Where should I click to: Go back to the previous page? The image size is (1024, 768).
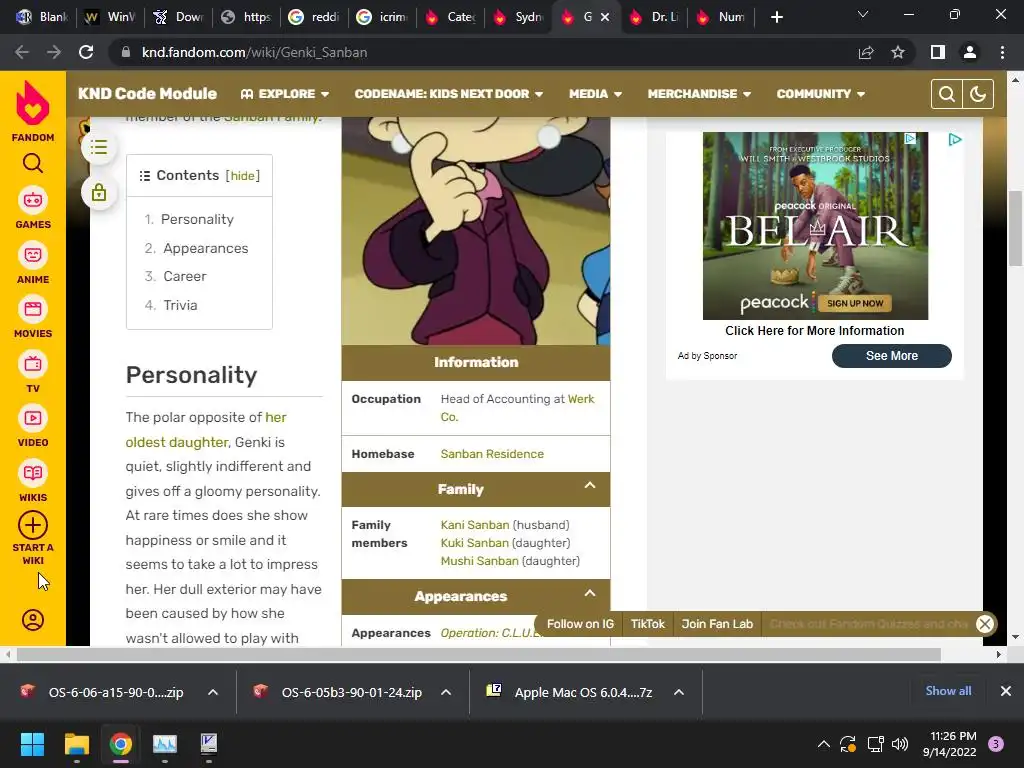tap(22, 52)
